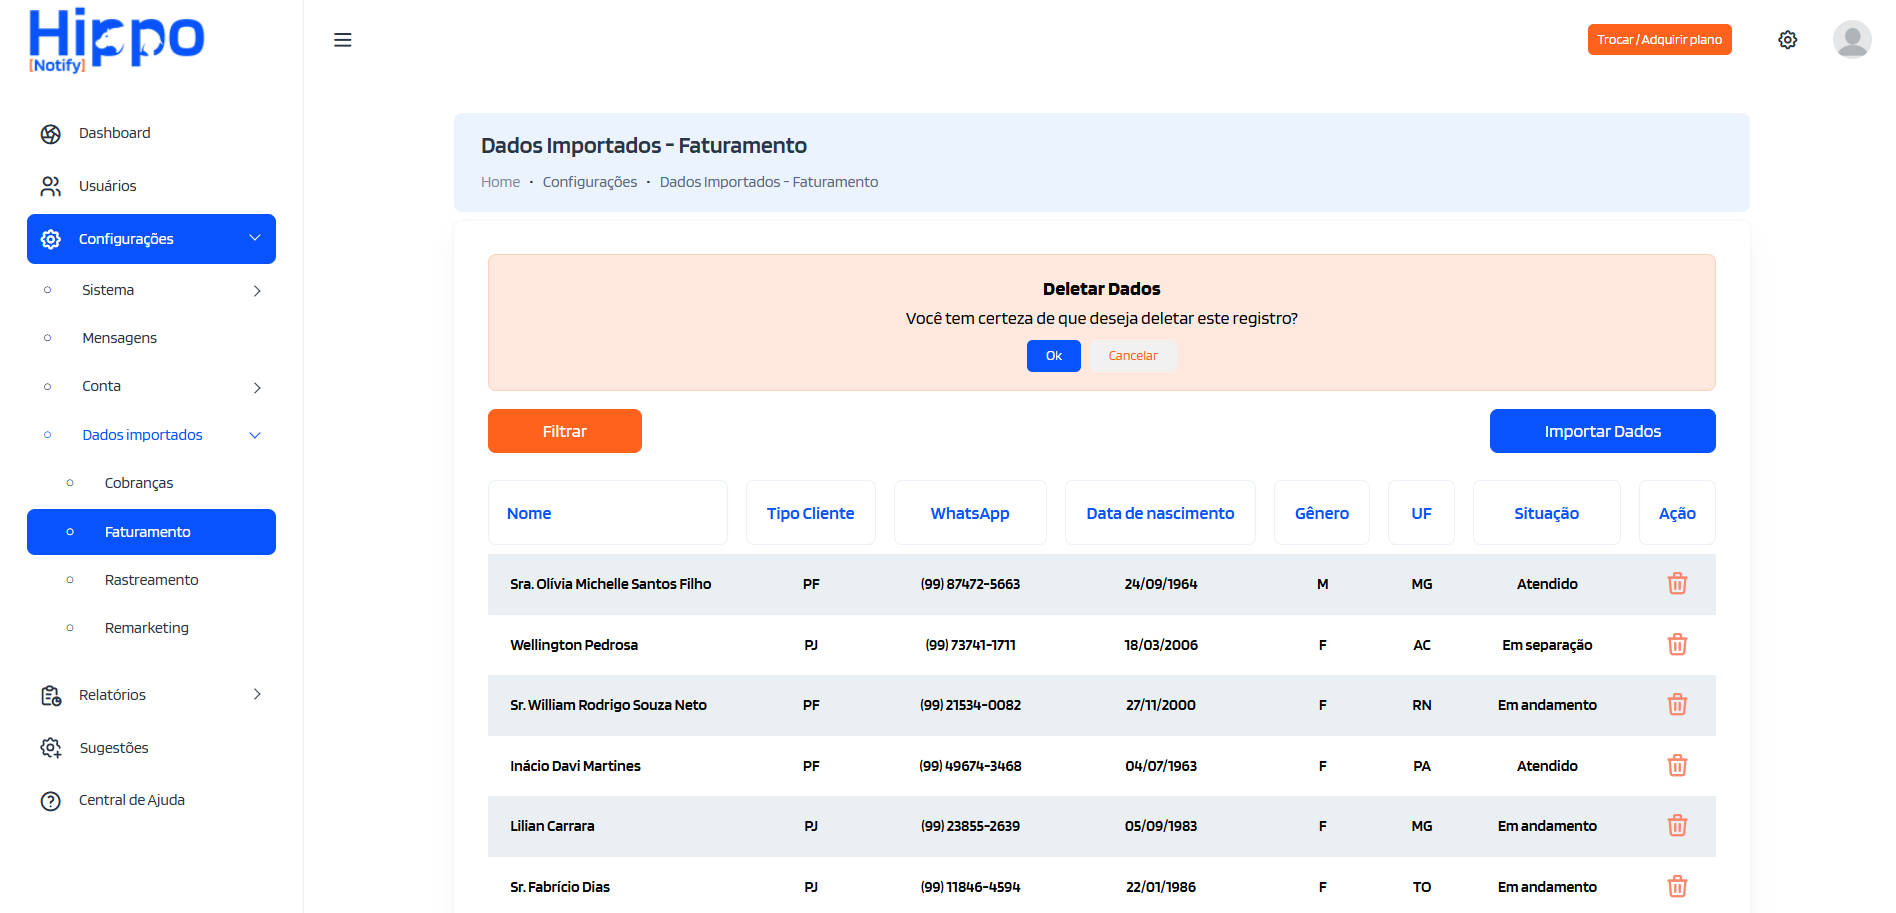Screen dimensions: 1896x913
Task: Delete the Wellington Pedrosa record
Action: point(1677,645)
